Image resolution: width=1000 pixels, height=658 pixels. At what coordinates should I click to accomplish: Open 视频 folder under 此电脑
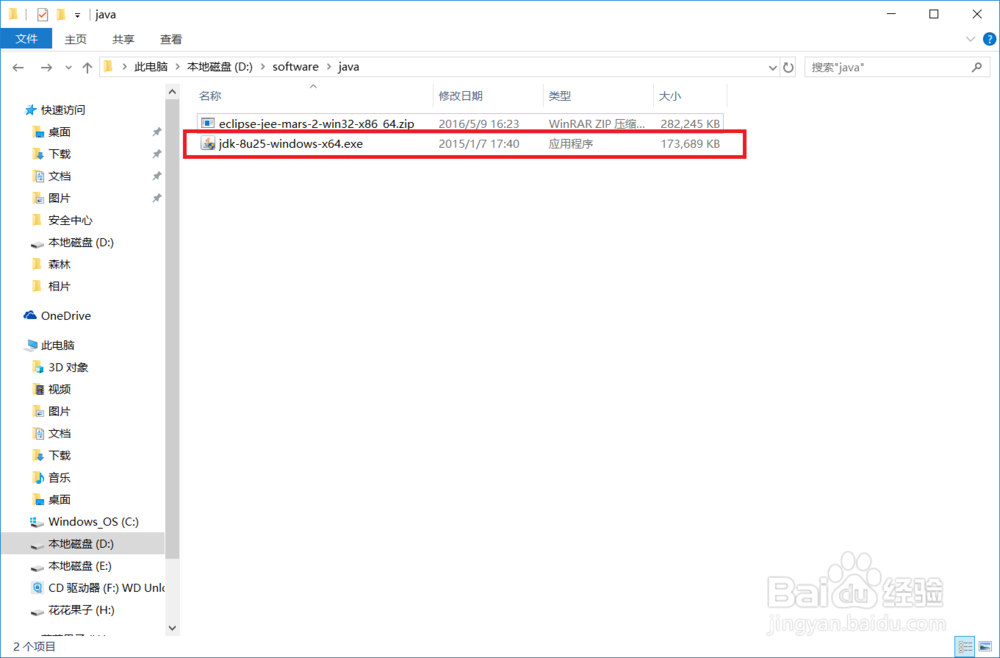[x=59, y=390]
